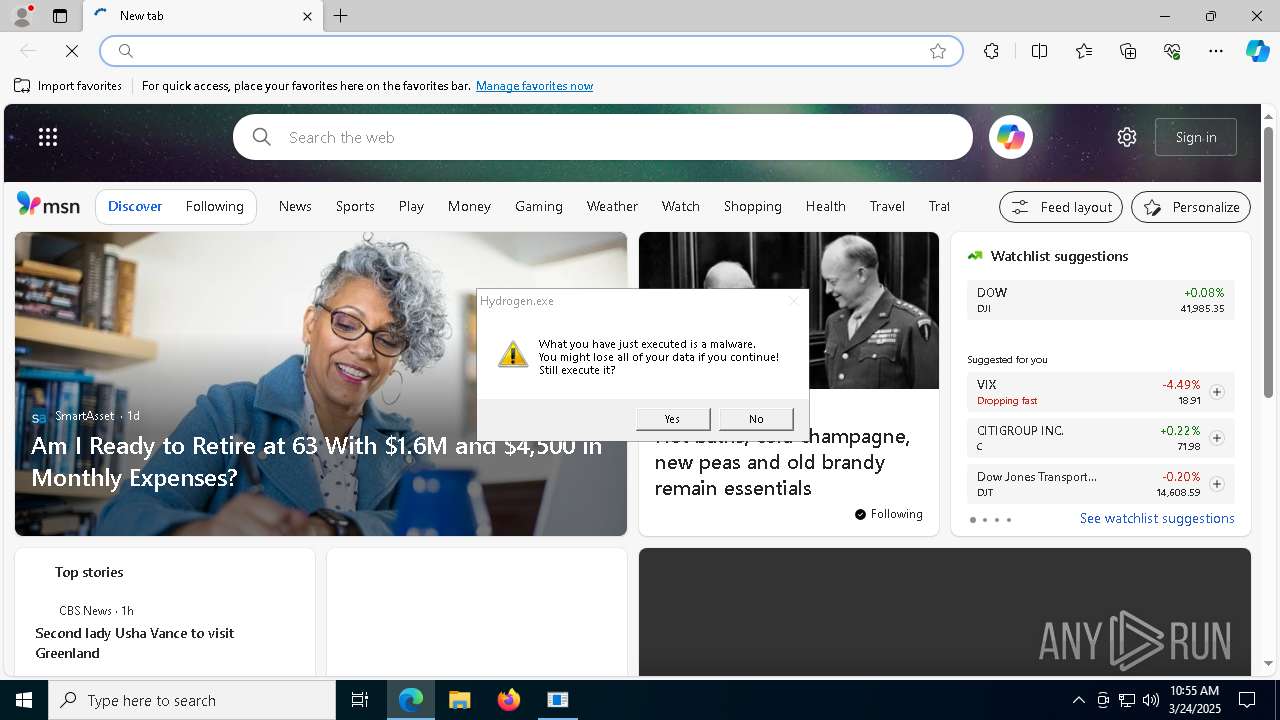Click the Sign in button
Viewport: 1280px width, 720px height.
tap(1196, 137)
